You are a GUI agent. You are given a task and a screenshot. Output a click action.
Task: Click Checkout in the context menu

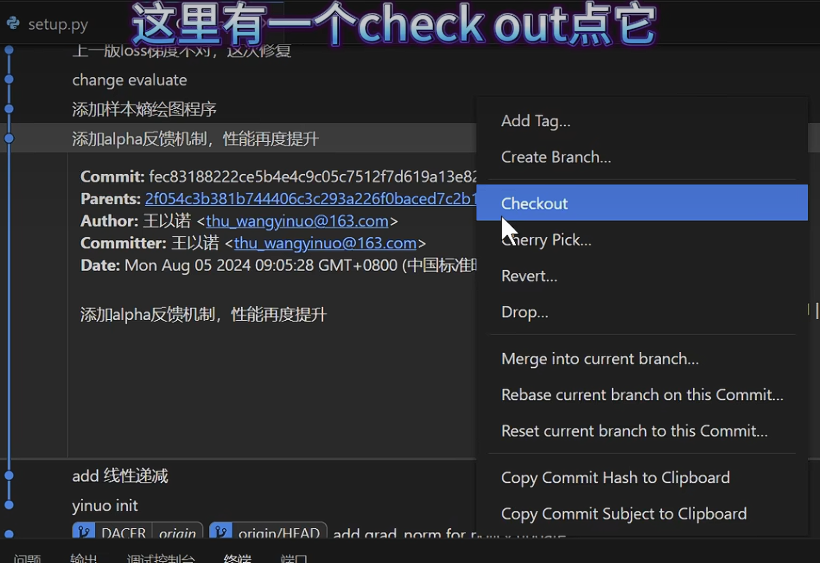click(x=642, y=203)
